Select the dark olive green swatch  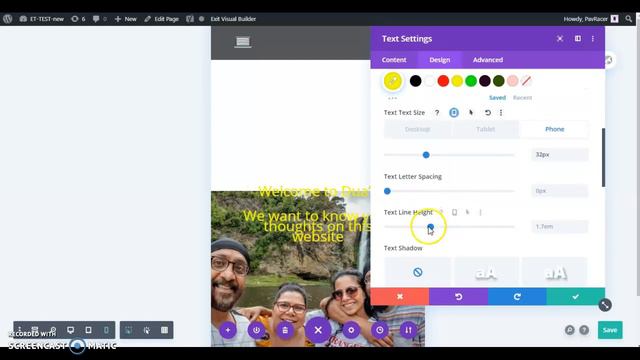499,81
